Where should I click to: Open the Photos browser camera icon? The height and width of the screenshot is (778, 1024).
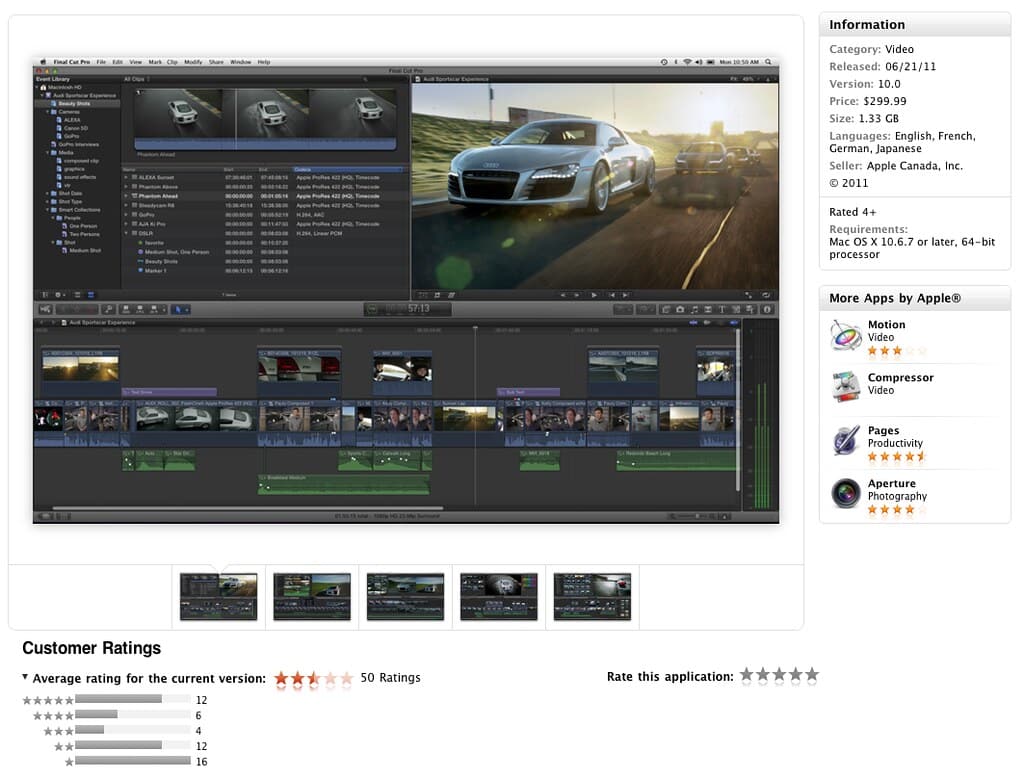[680, 310]
